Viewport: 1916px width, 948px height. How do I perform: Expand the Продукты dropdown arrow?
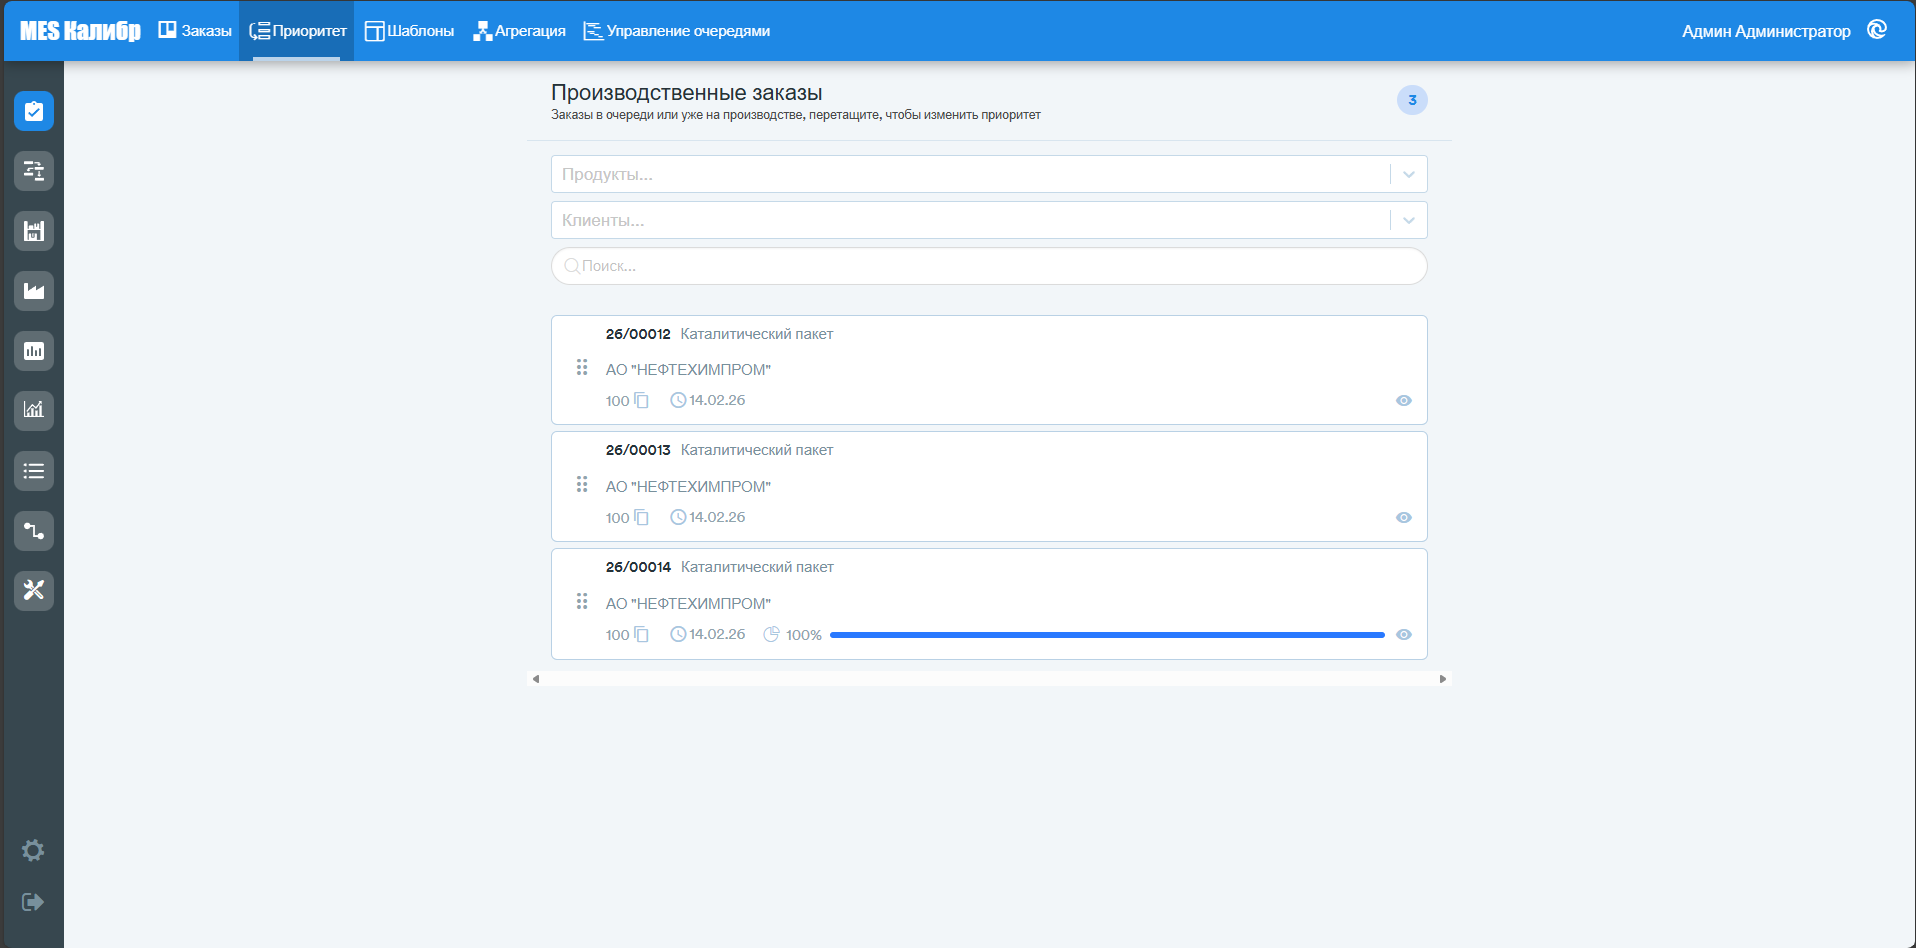[x=1409, y=174]
